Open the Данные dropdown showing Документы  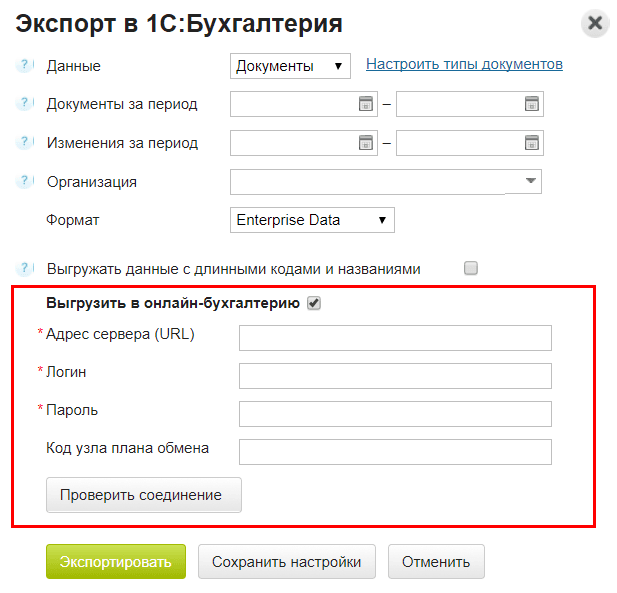[x=290, y=66]
